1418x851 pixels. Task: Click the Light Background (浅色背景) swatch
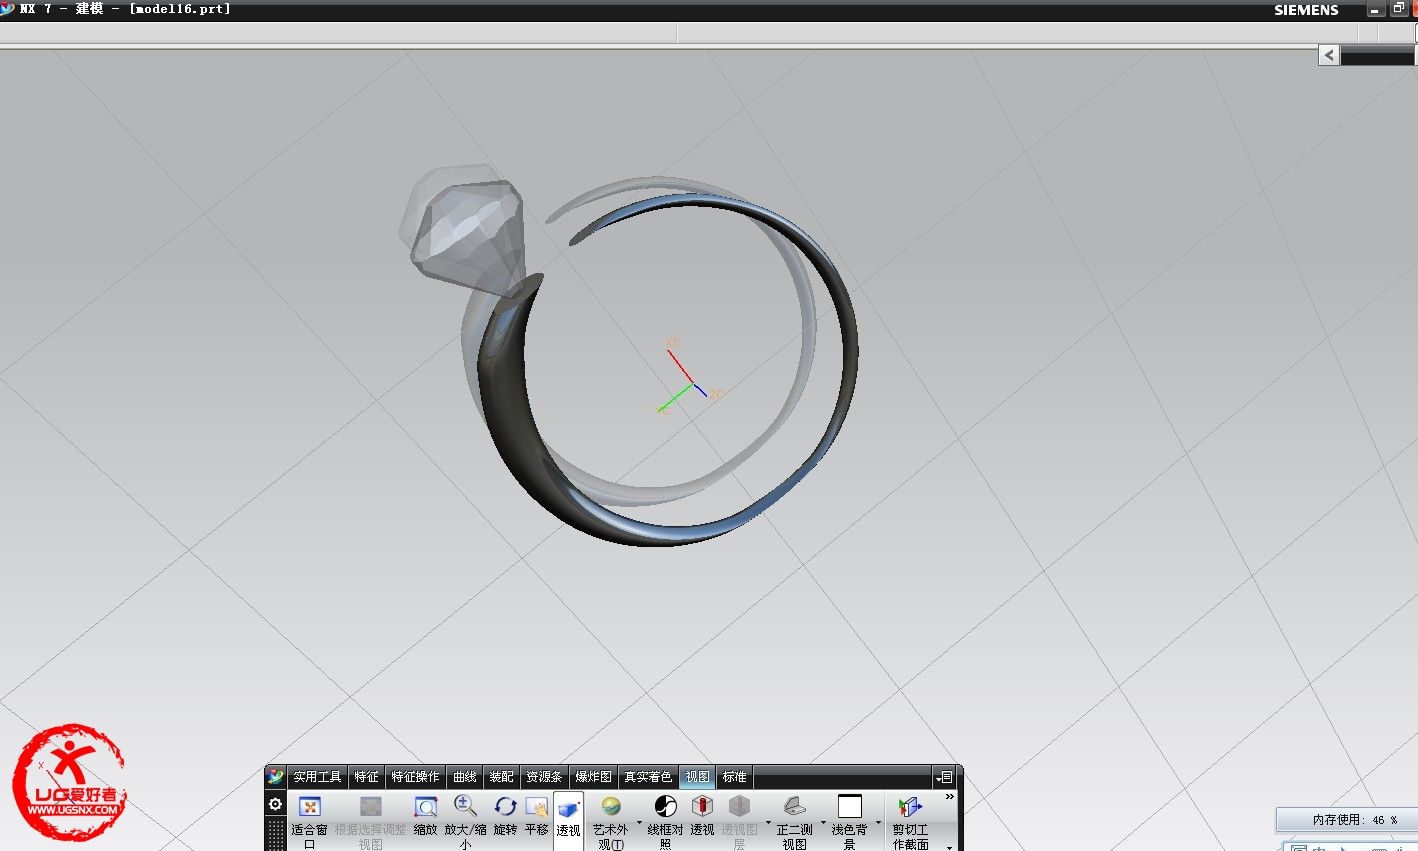pyautogui.click(x=850, y=806)
